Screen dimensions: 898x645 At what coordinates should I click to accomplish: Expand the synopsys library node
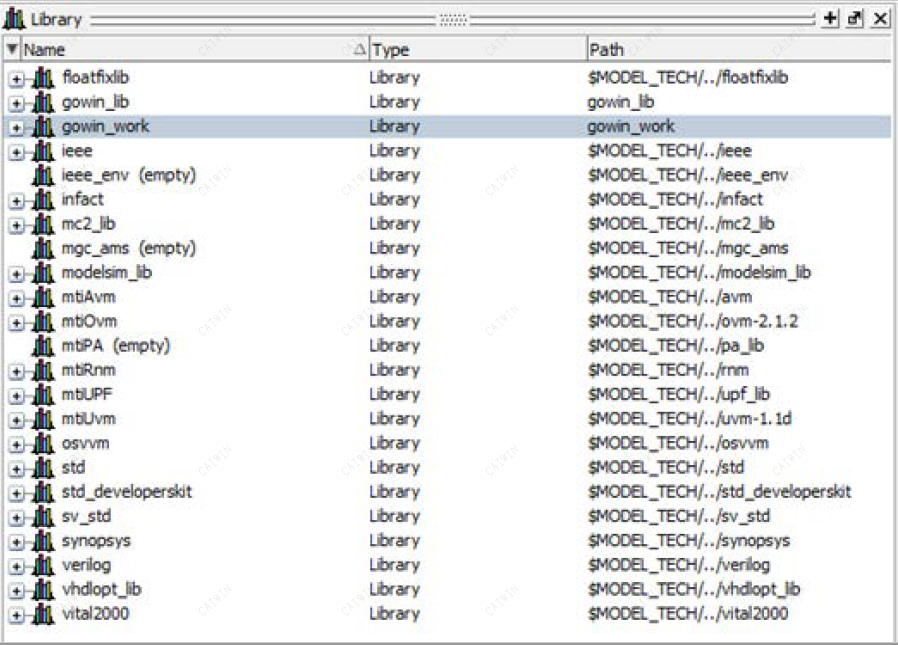16,542
